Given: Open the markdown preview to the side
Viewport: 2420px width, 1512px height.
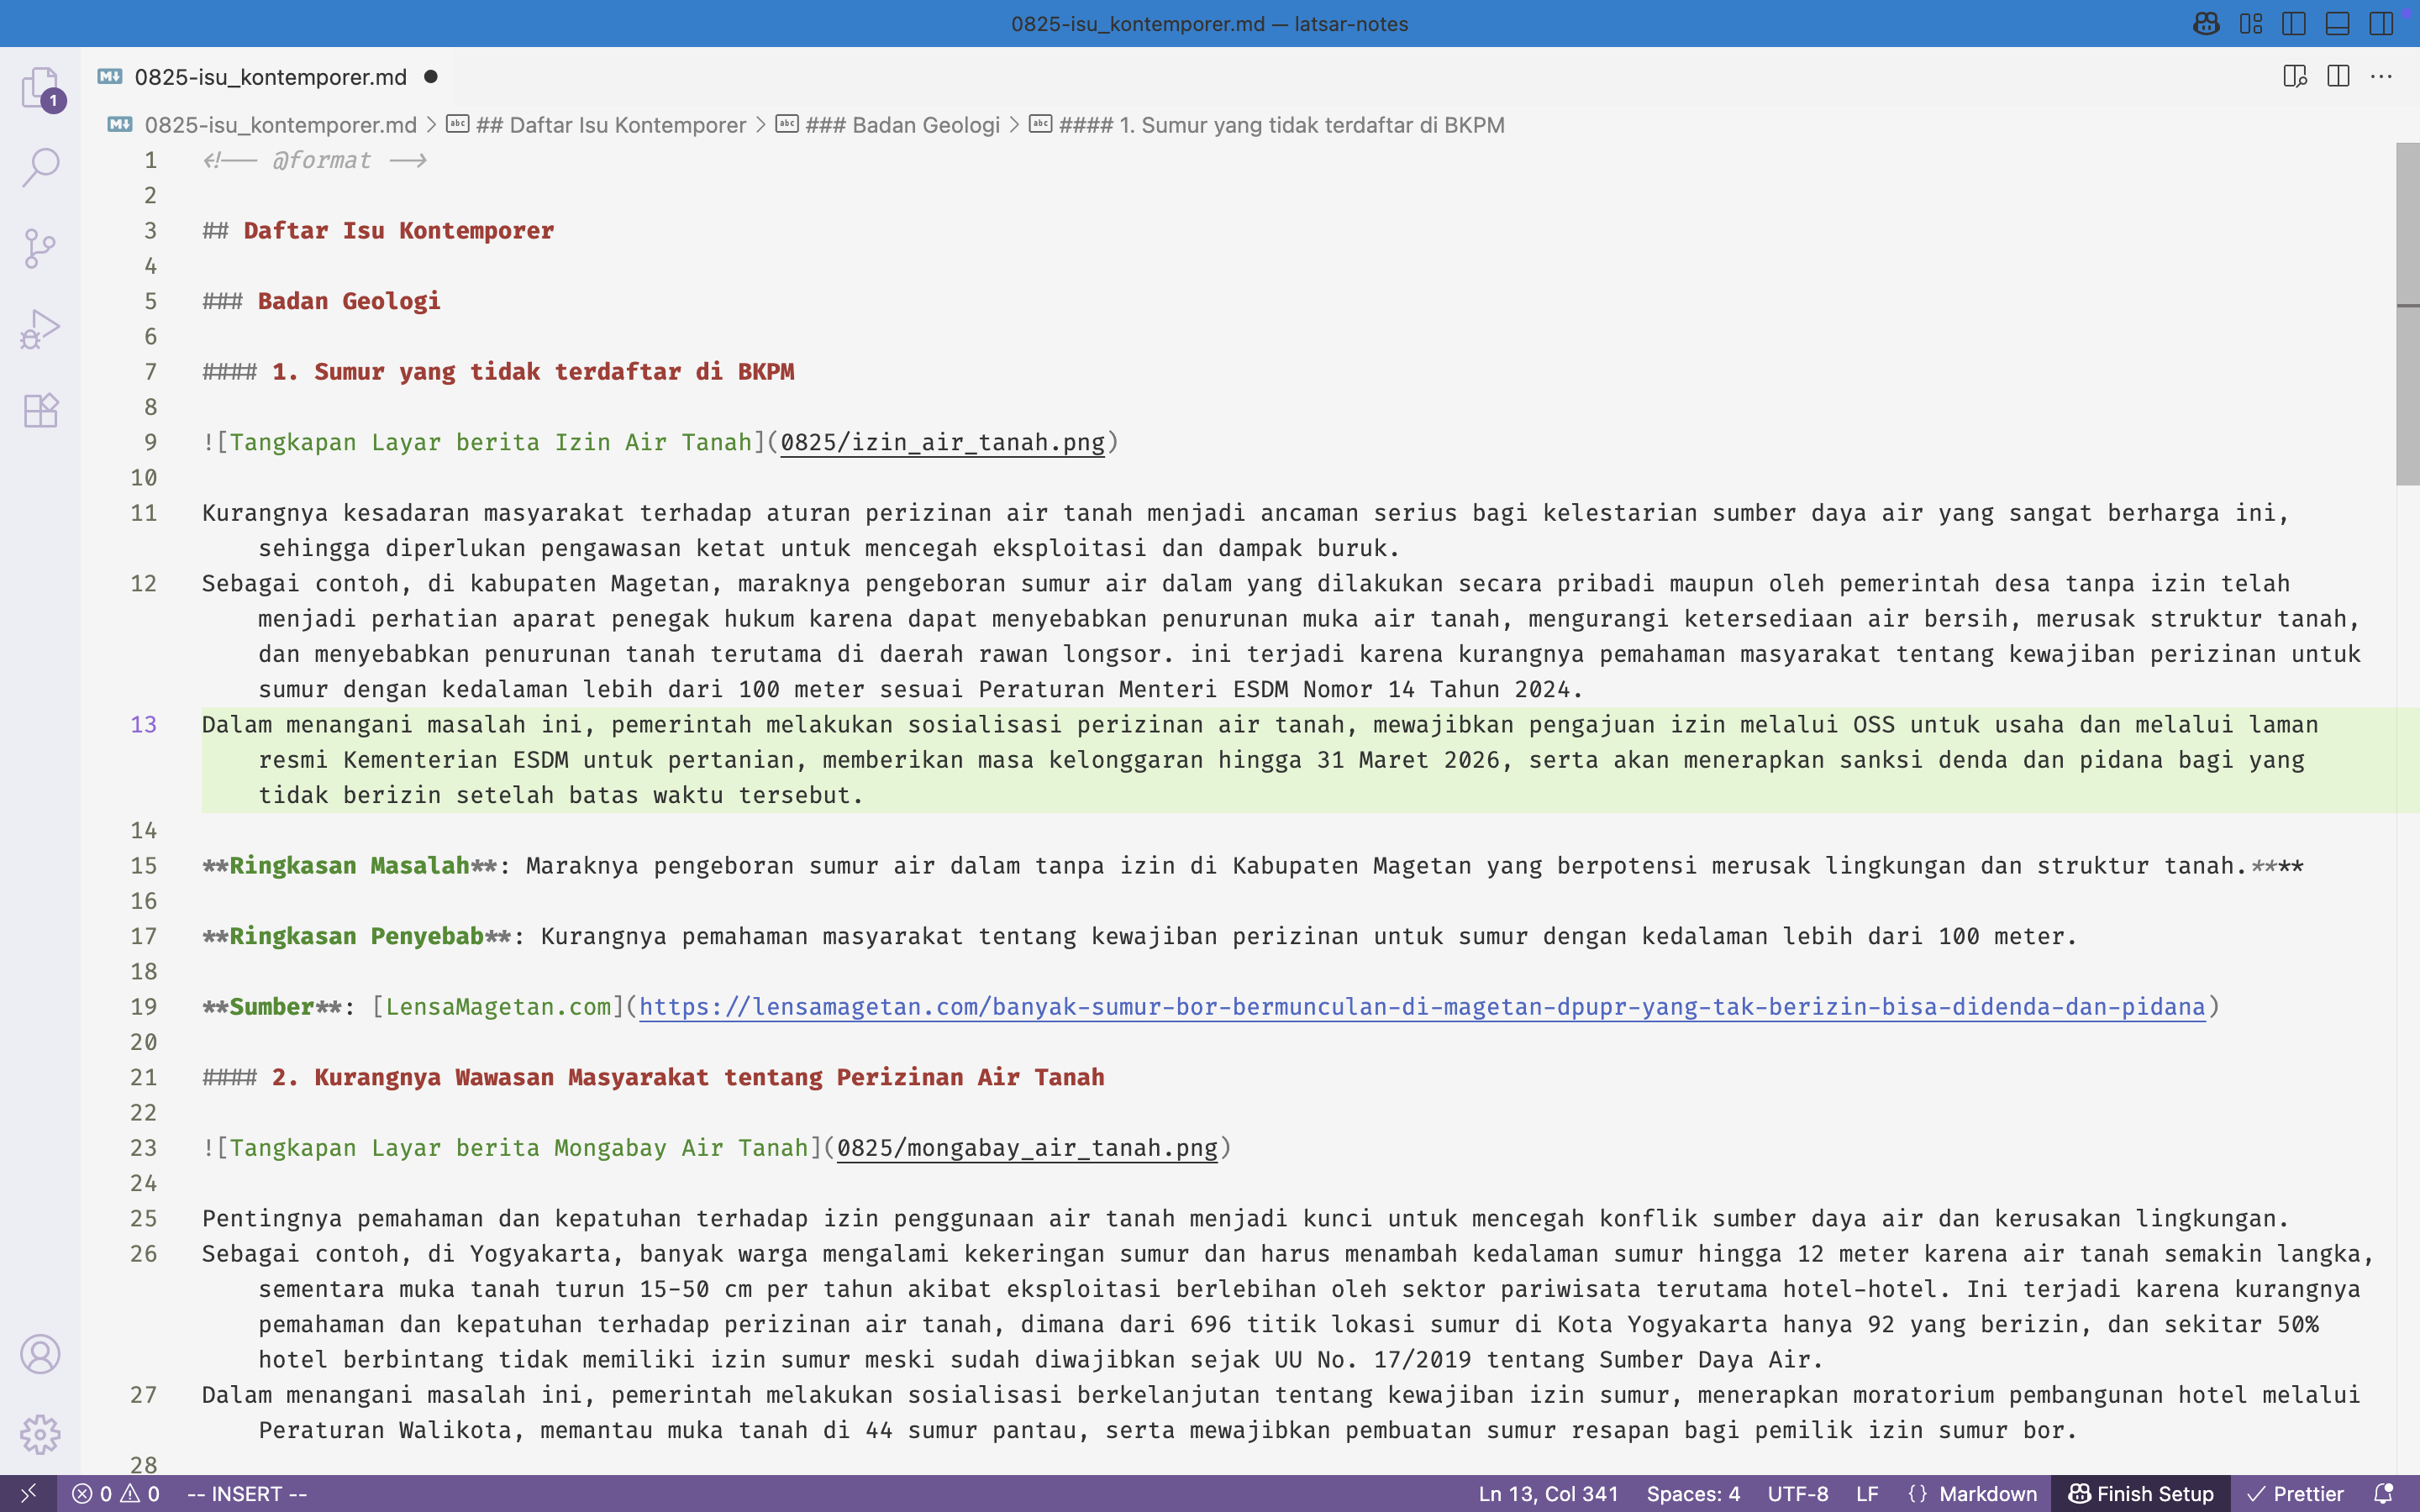Looking at the screenshot, I should pyautogui.click(x=2294, y=77).
